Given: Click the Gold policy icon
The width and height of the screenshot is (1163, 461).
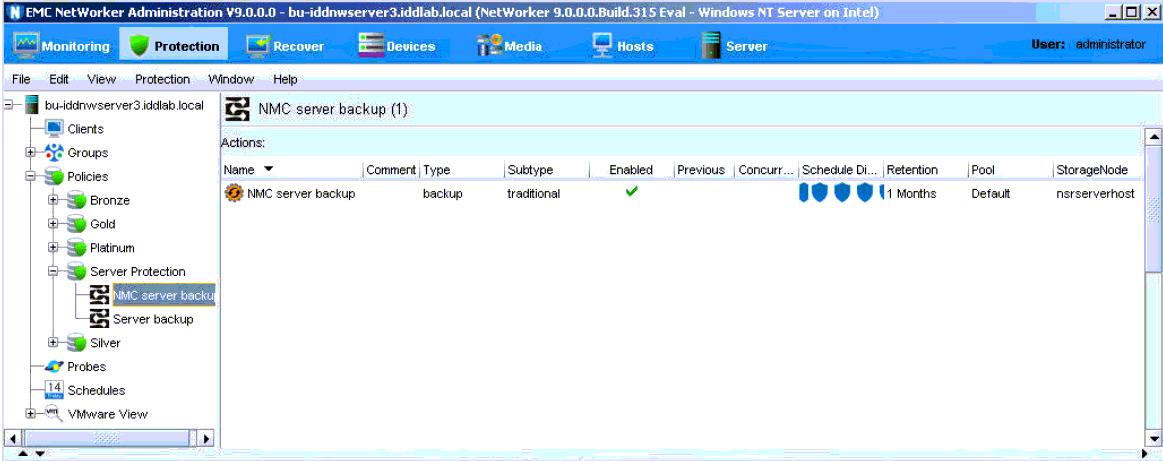Looking at the screenshot, I should click(76, 224).
